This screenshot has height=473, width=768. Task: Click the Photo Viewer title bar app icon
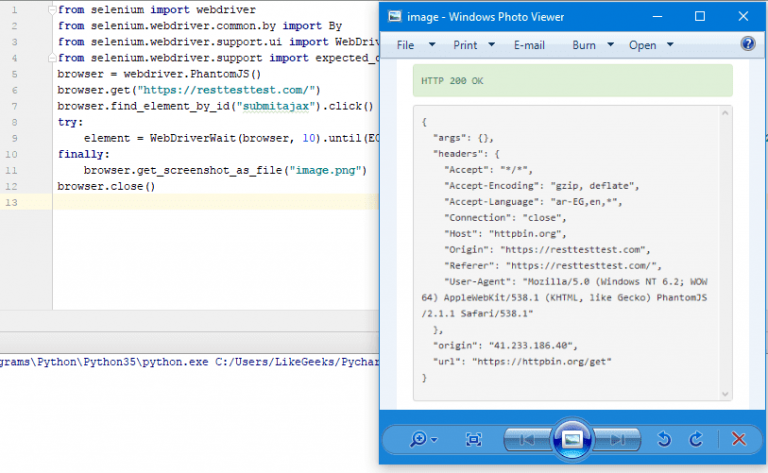click(394, 17)
